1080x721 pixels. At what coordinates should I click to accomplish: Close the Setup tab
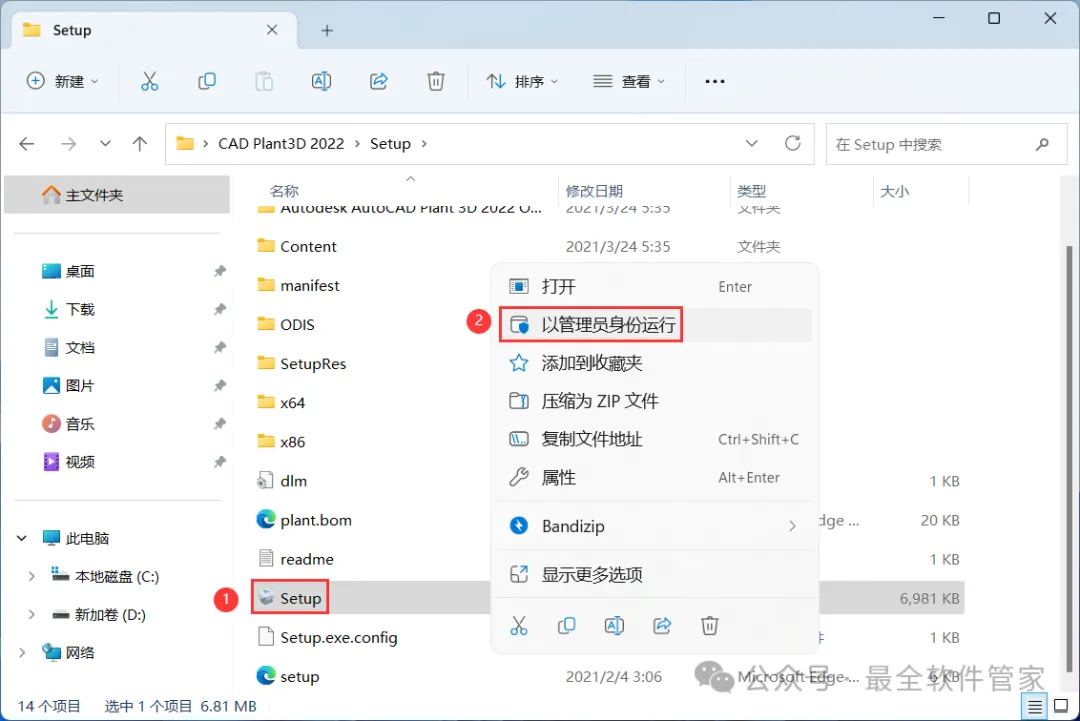[272, 30]
